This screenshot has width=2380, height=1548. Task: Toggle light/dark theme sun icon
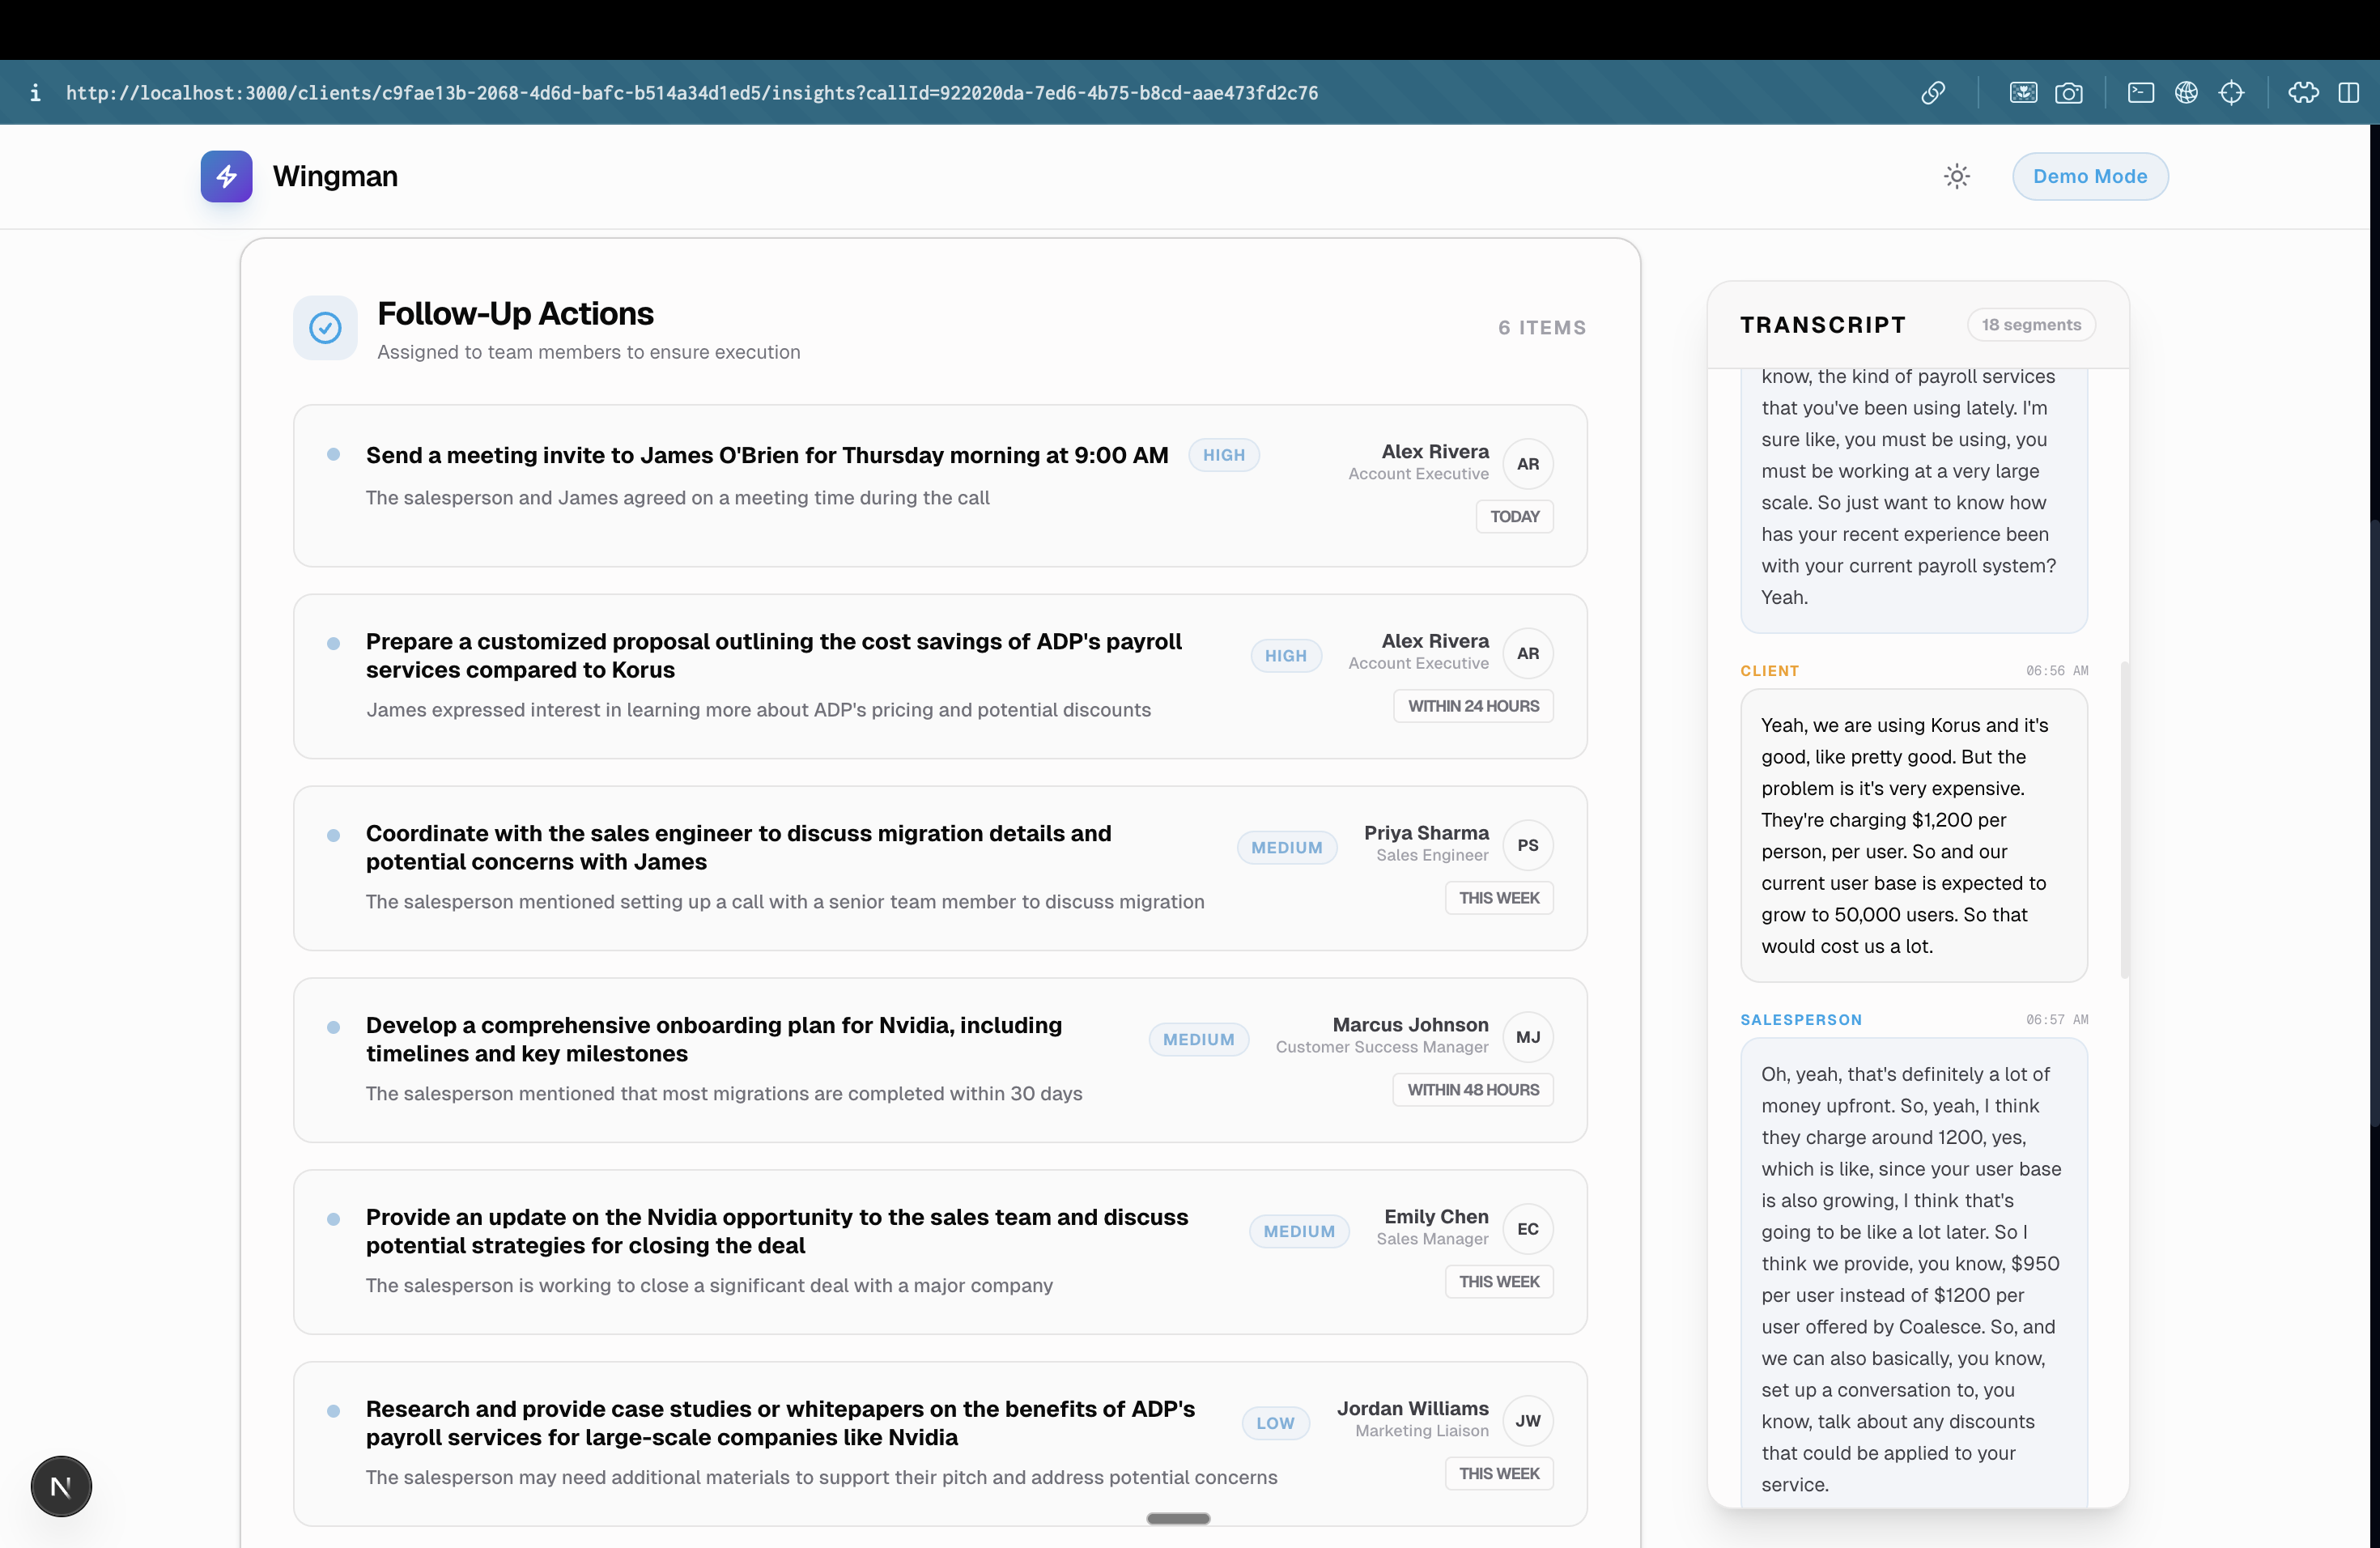click(x=1956, y=176)
